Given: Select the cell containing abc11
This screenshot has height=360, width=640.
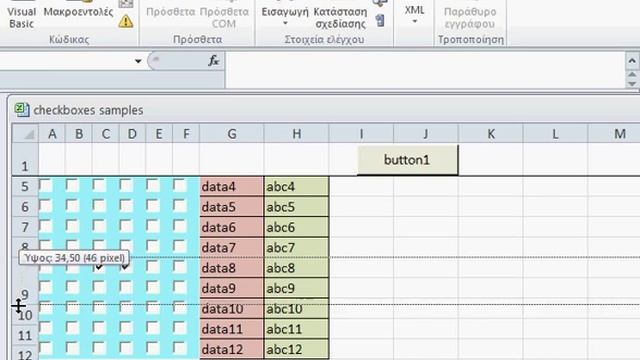Looking at the screenshot, I should point(296,329).
